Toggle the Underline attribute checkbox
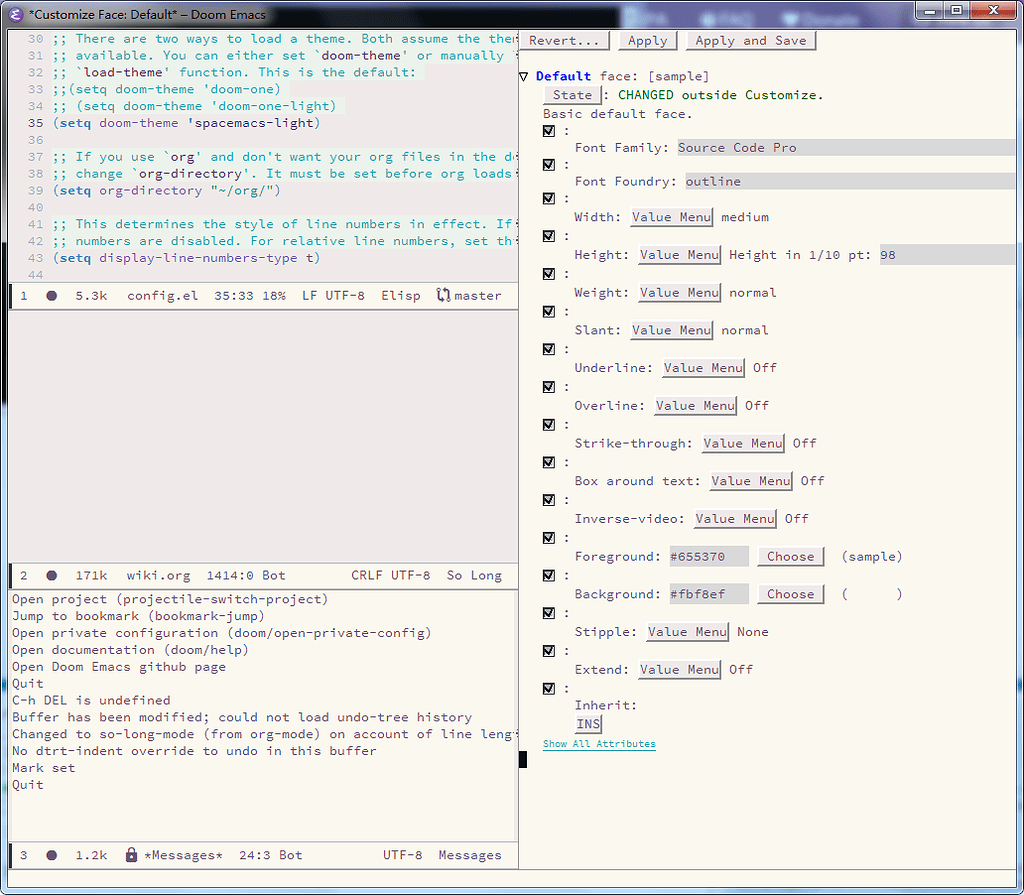This screenshot has height=895, width=1024. click(548, 349)
